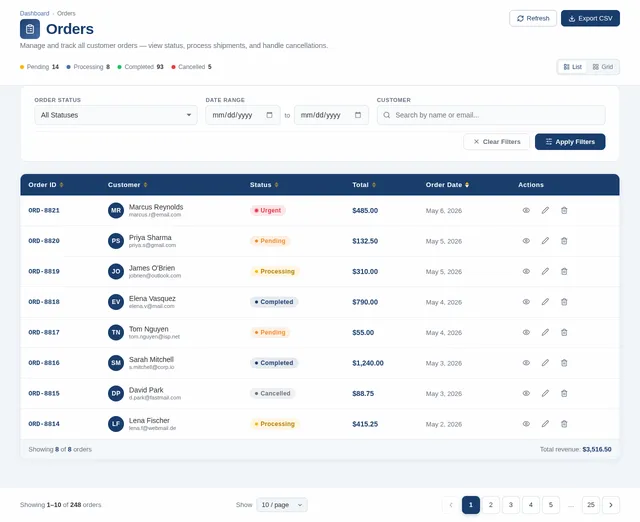Screen dimensions: 640x522
Task: Go to page 2
Action: click(x=491, y=505)
